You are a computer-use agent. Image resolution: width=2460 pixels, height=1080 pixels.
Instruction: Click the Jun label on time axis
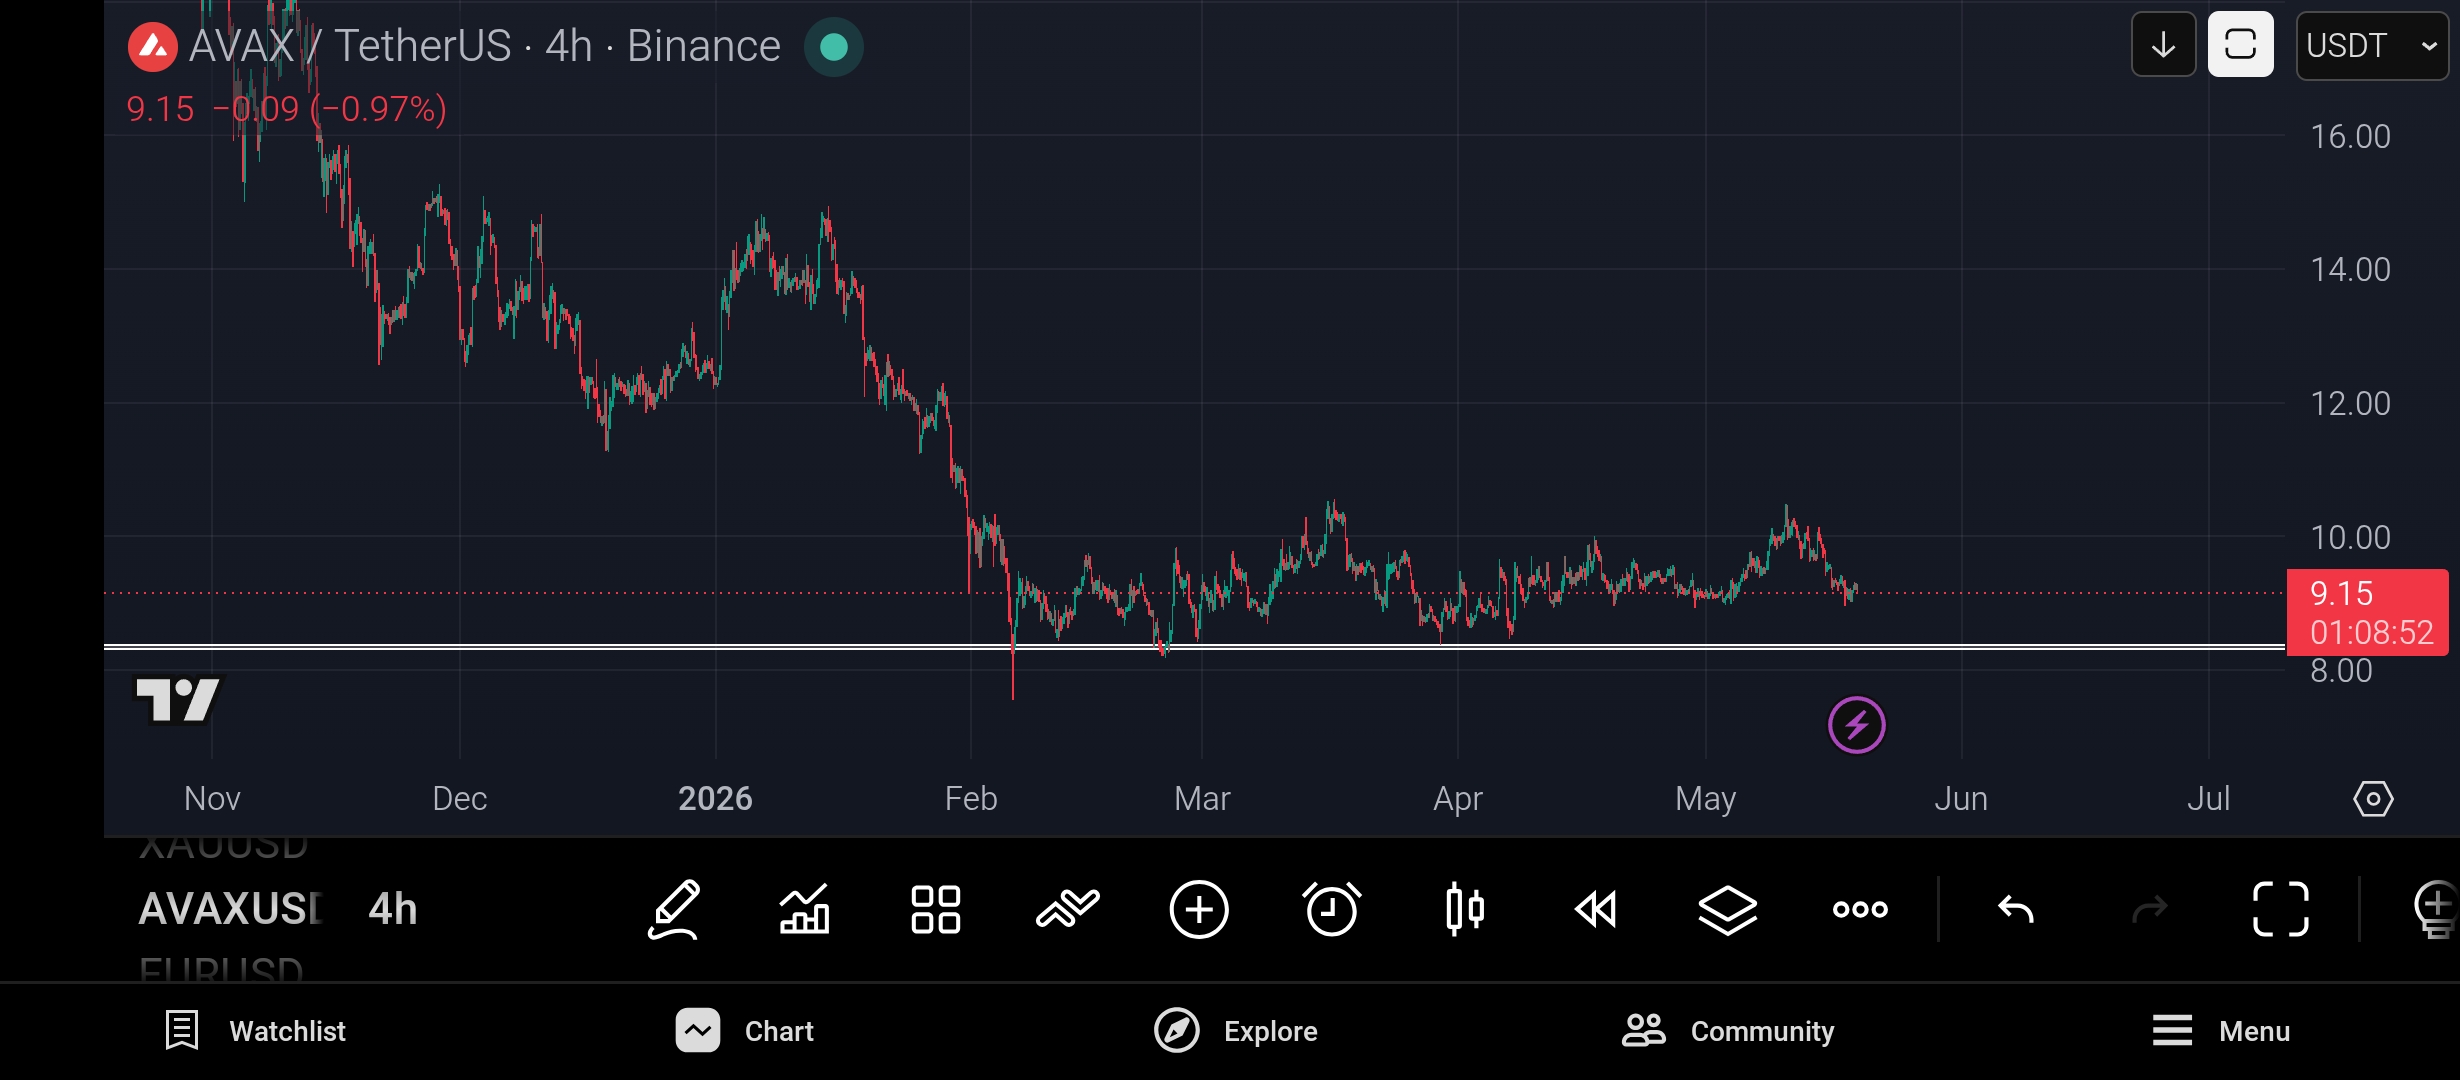pyautogui.click(x=1961, y=798)
